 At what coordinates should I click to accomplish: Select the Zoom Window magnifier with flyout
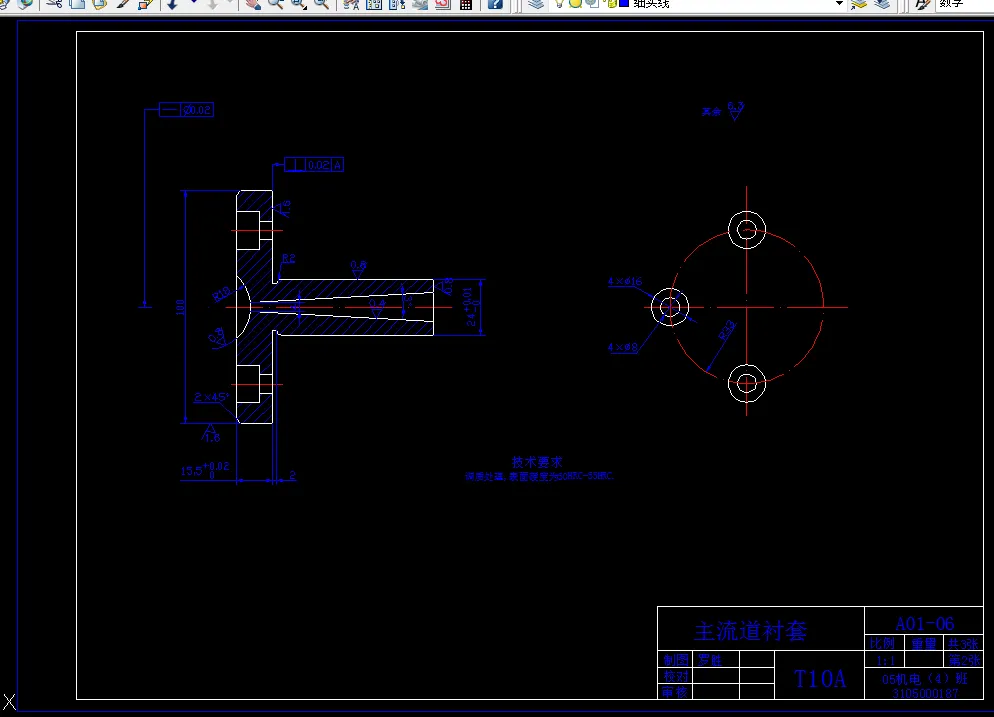[x=299, y=4]
